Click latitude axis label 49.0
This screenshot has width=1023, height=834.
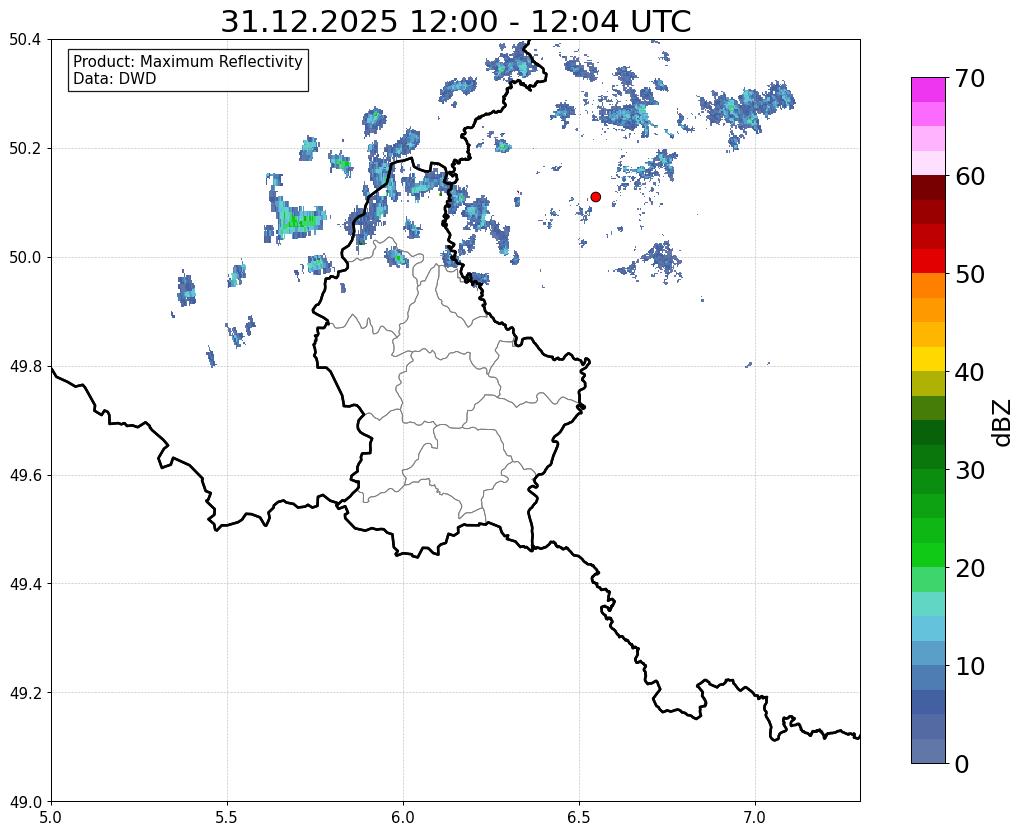point(25,801)
